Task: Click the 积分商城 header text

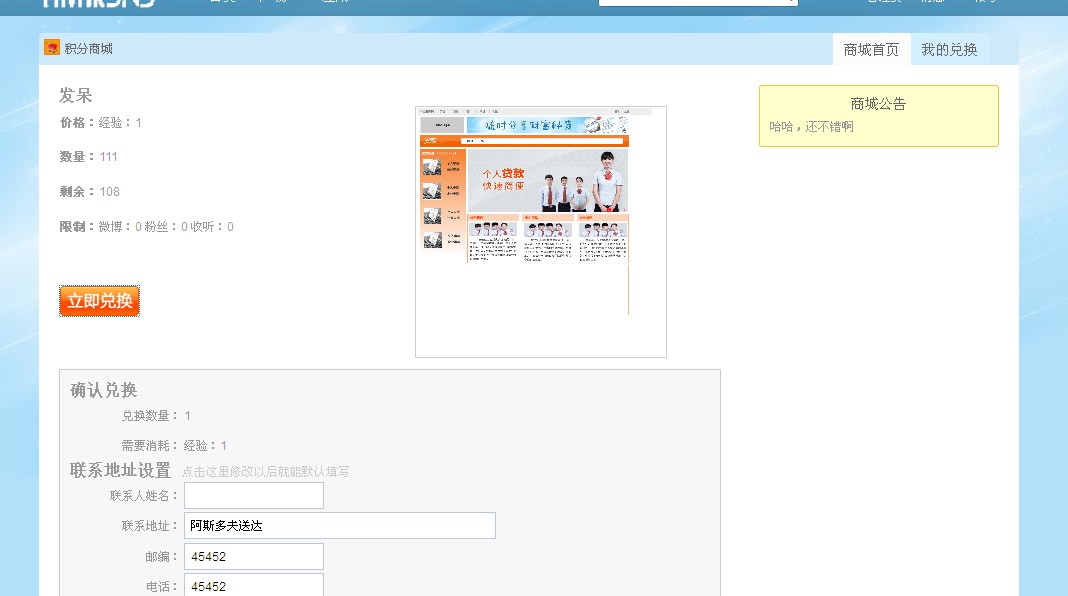Action: 89,48
